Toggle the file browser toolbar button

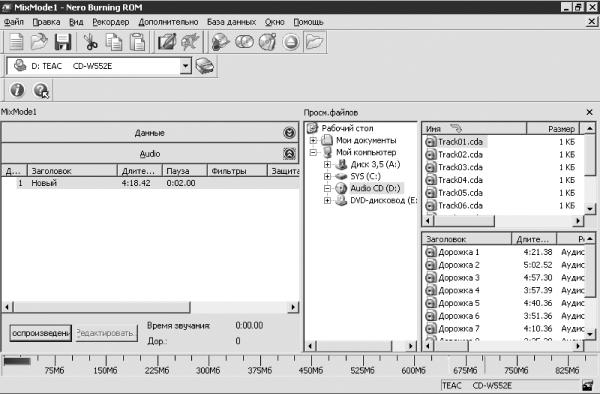315,42
